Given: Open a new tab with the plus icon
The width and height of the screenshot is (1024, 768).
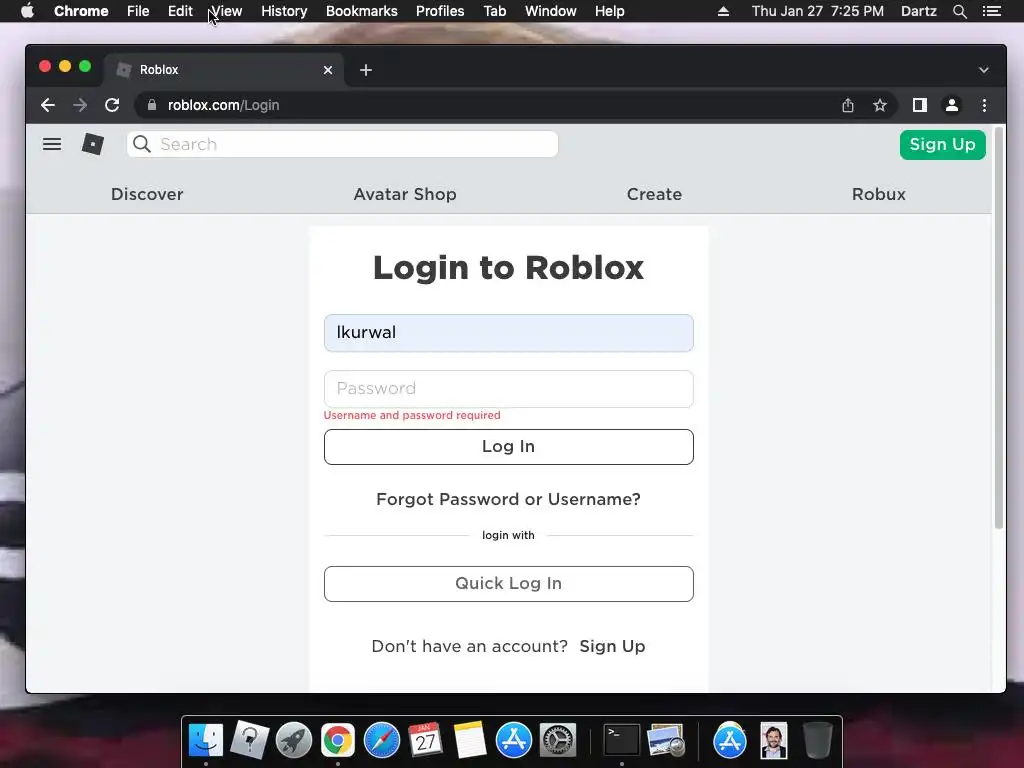Looking at the screenshot, I should pyautogui.click(x=366, y=70).
